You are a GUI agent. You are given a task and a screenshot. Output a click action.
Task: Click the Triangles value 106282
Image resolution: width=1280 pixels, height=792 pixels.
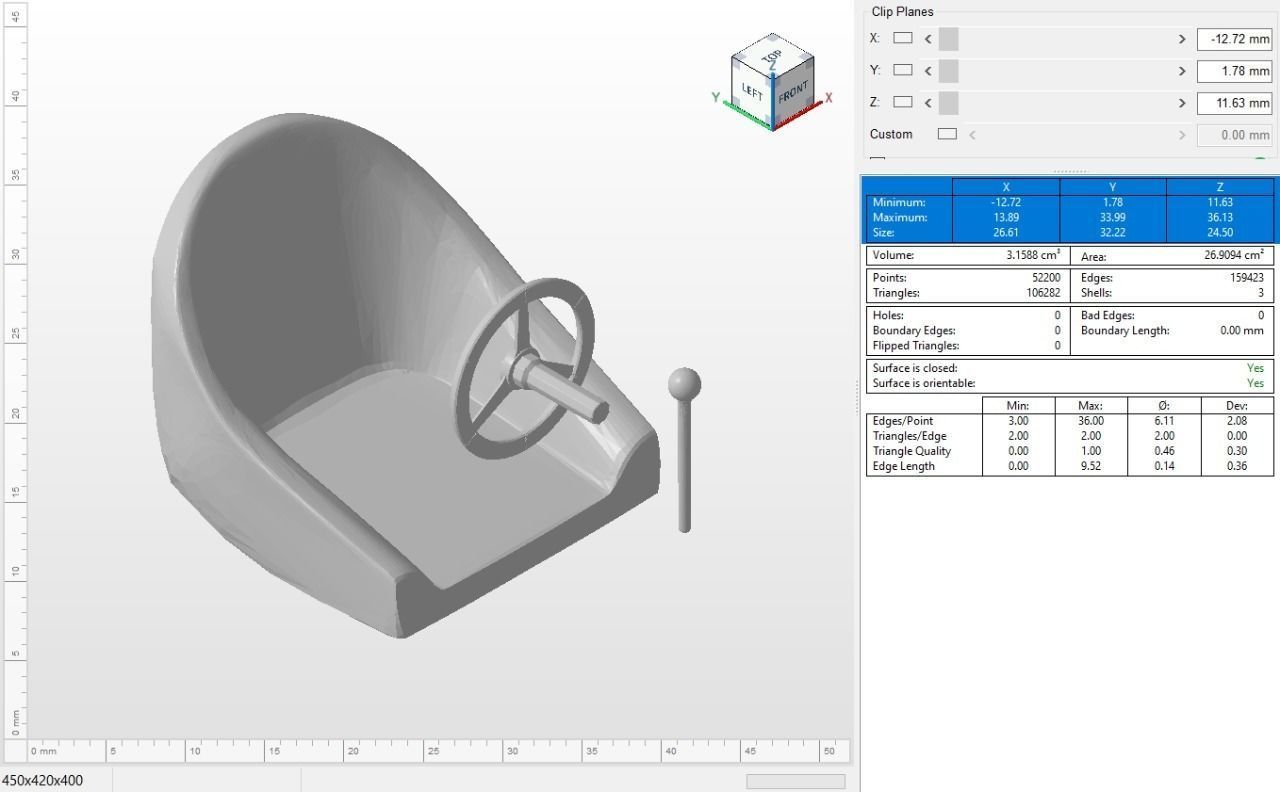click(1041, 293)
